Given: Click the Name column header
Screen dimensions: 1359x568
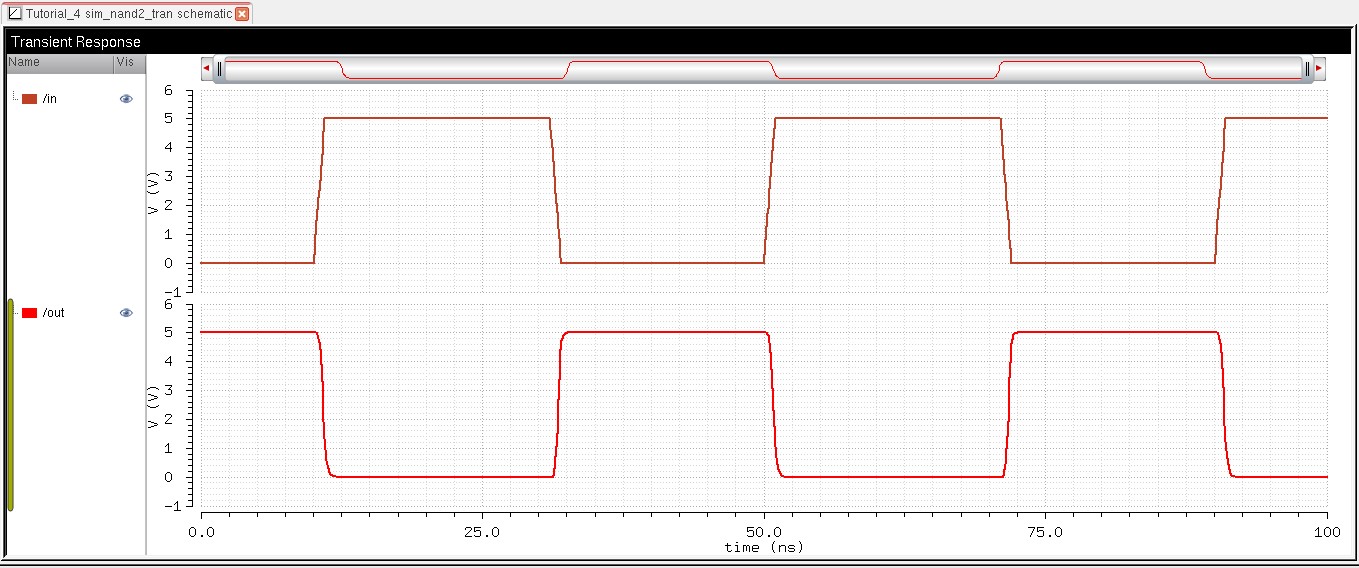Looking at the screenshot, I should (24, 62).
